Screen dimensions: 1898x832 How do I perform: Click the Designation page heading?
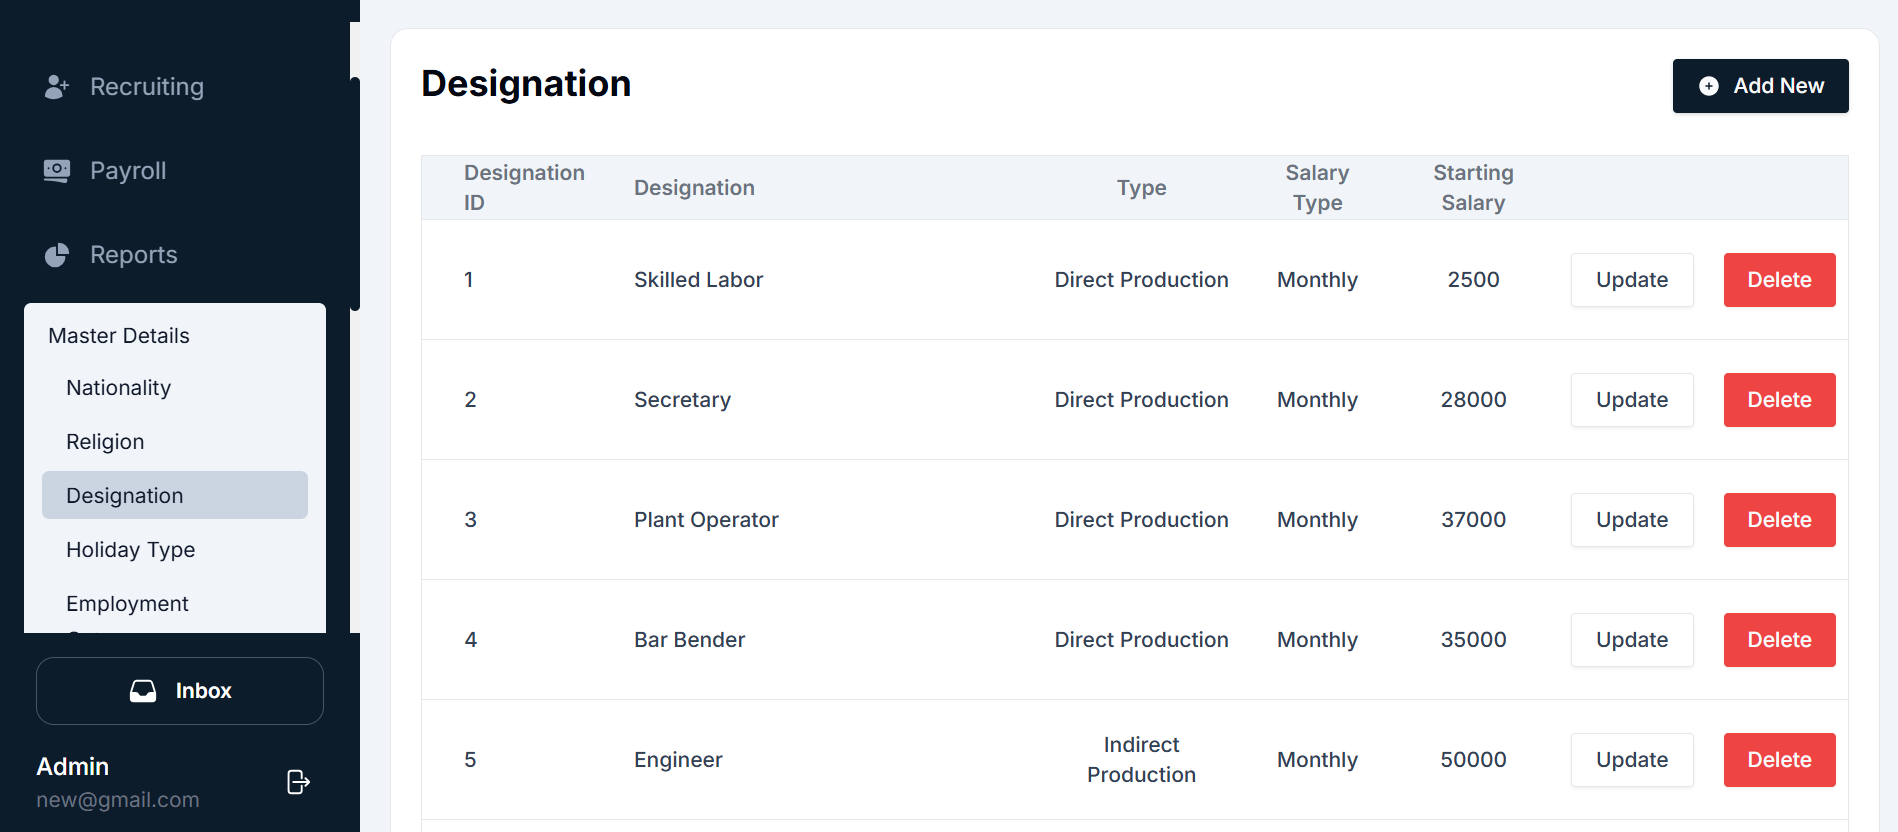pyautogui.click(x=526, y=84)
